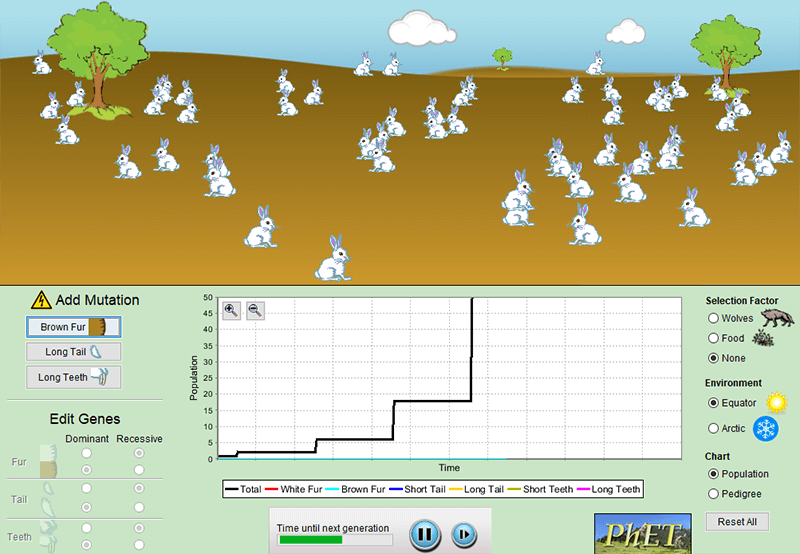Switch chart to Pedigree view

tap(713, 493)
